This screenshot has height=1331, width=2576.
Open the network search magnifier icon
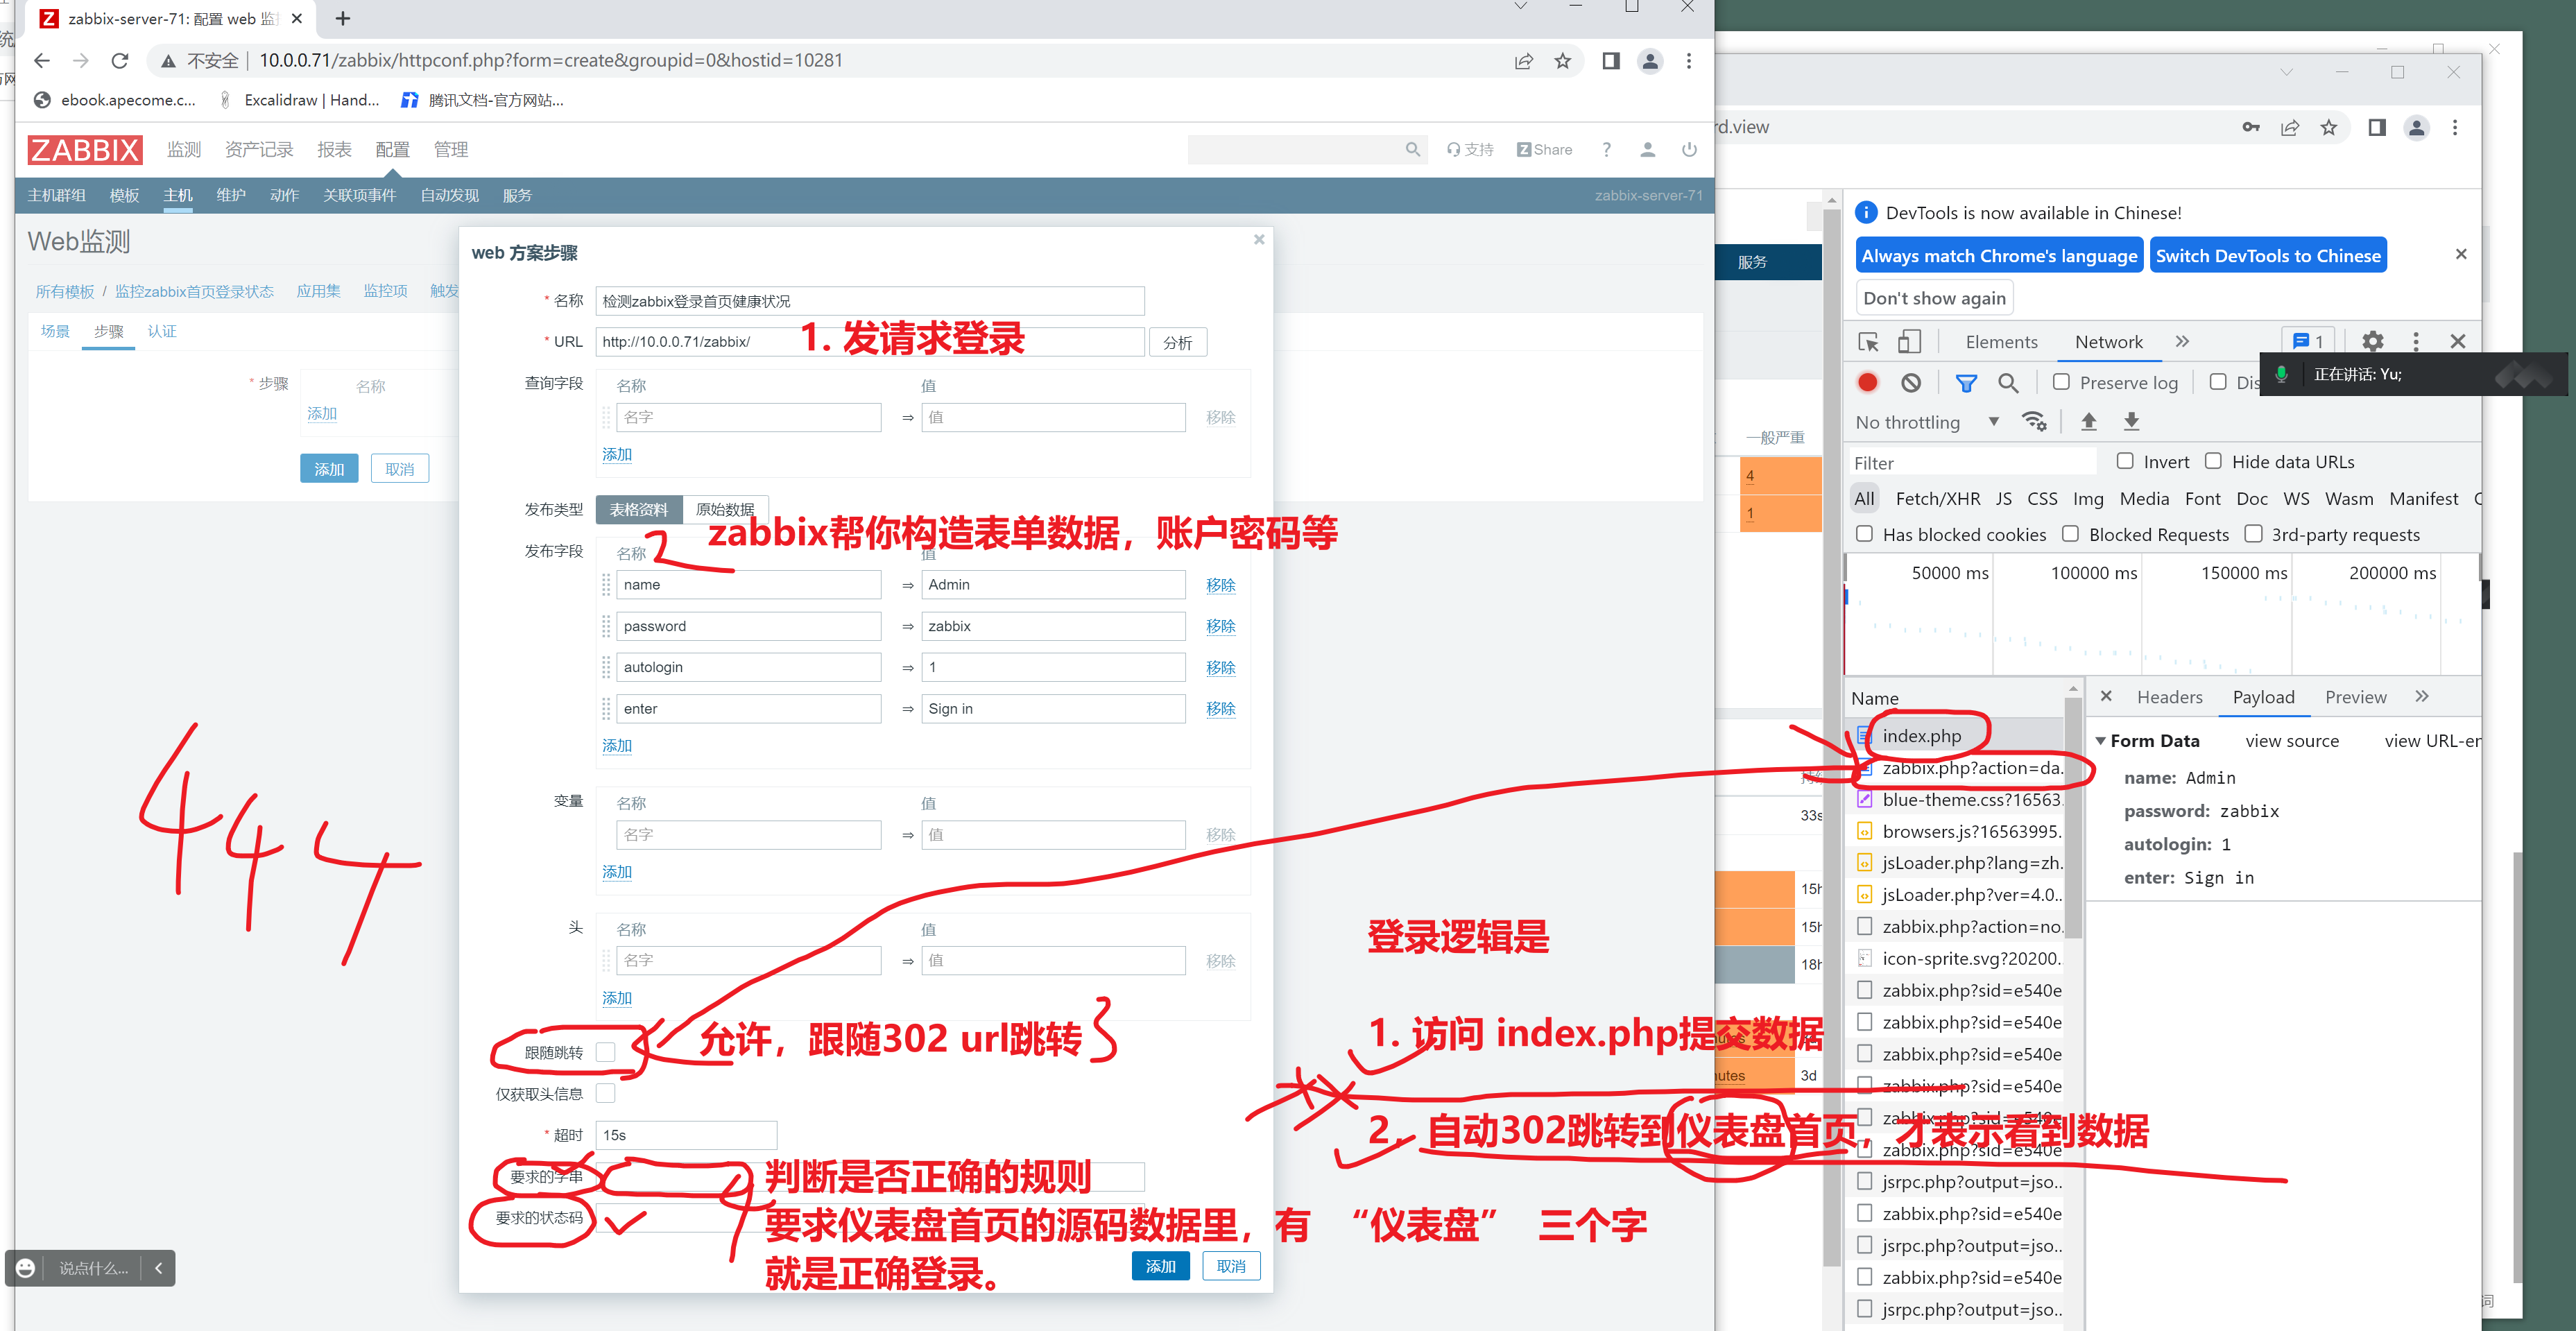tap(2007, 382)
